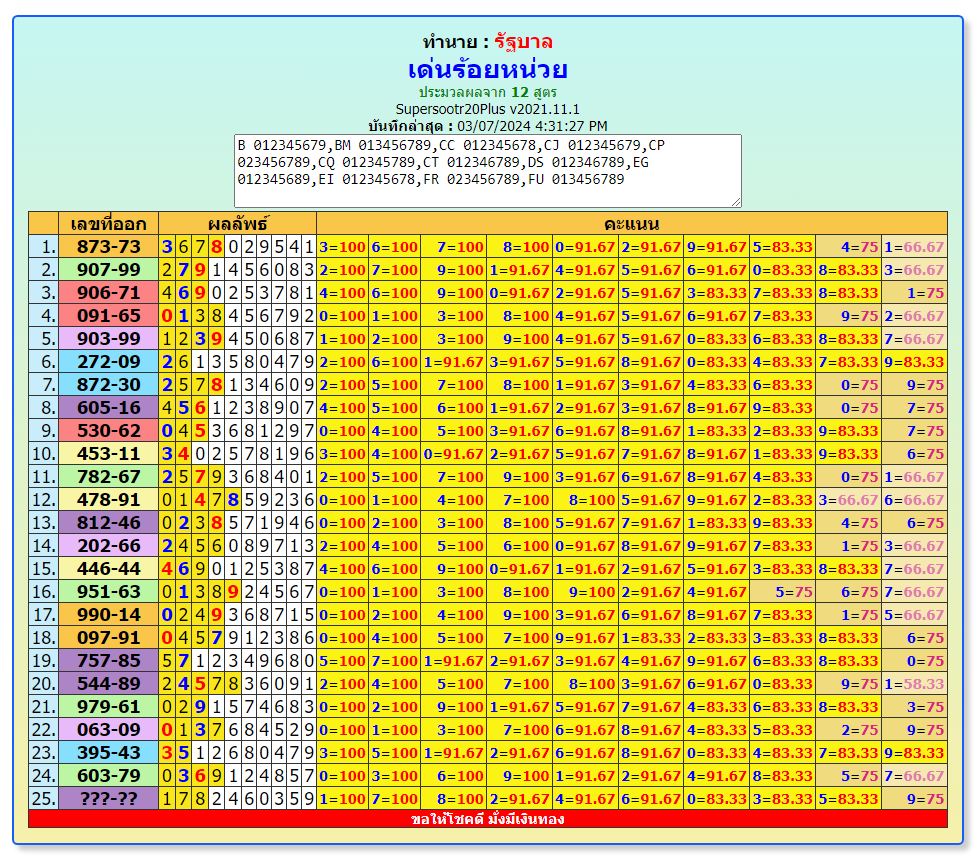Click score 2=75 in row 22
Image resolution: width=977 pixels, height=861 pixels.
click(848, 730)
